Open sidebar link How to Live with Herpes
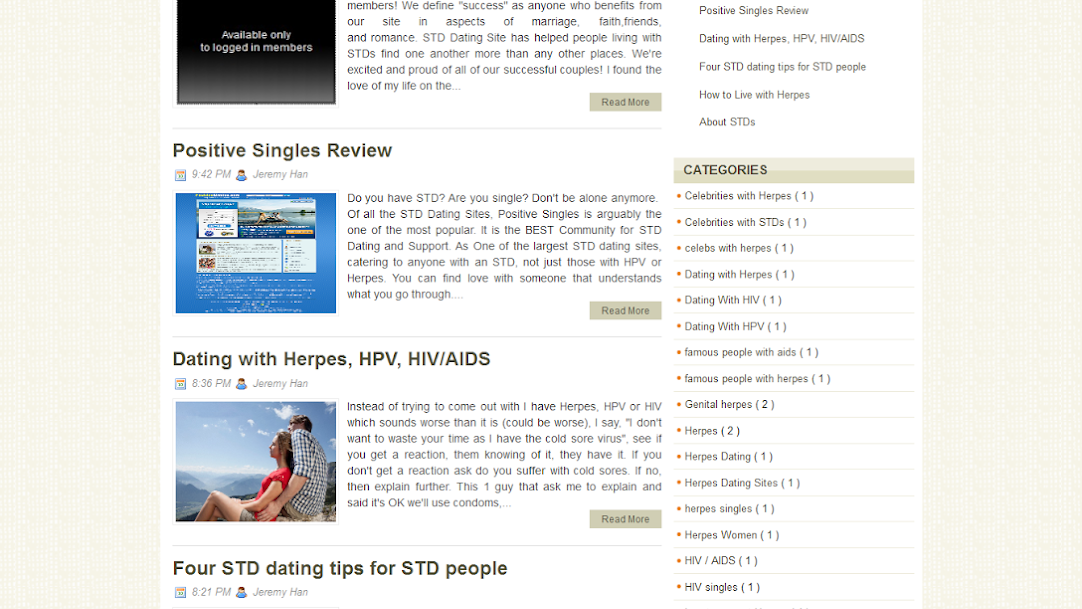The height and width of the screenshot is (609, 1082). pyautogui.click(x=754, y=95)
